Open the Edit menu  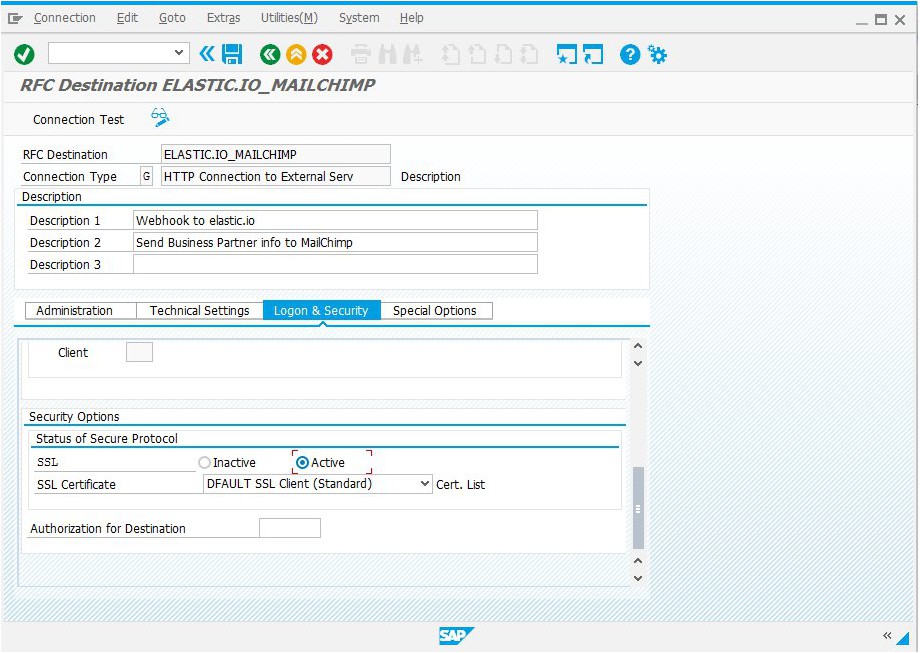pos(127,18)
